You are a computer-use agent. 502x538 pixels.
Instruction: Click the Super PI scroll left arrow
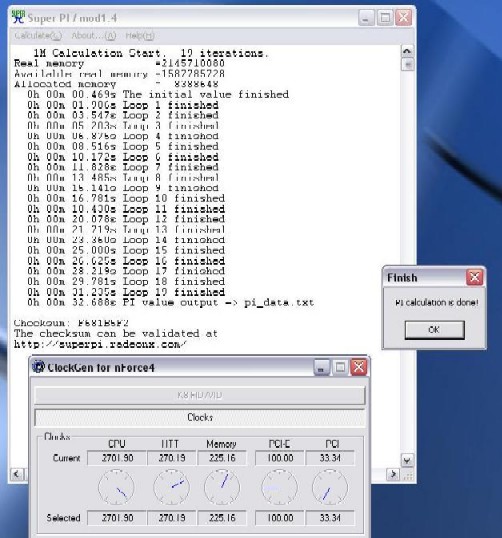16,474
